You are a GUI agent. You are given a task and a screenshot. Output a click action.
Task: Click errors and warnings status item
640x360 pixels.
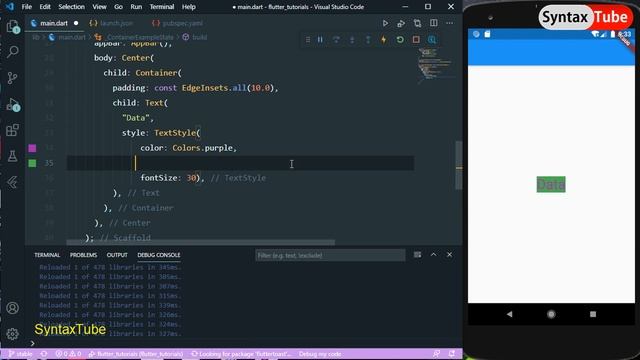coord(68,354)
